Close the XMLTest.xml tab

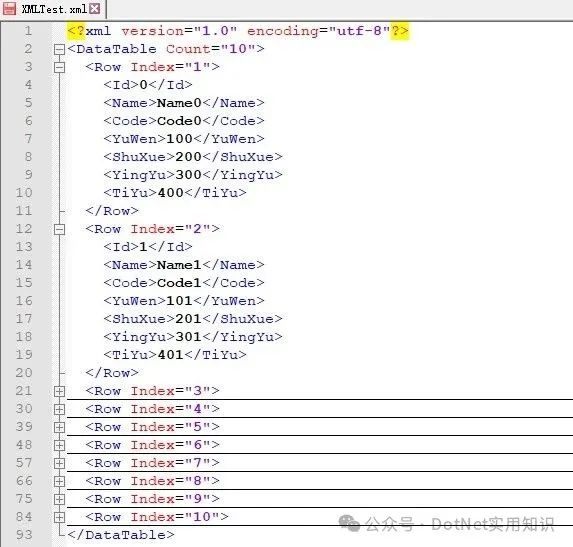click(95, 8)
